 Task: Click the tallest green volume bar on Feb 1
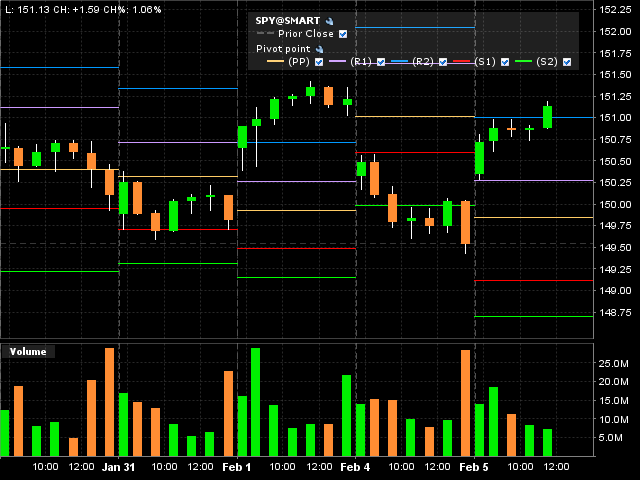pos(256,402)
